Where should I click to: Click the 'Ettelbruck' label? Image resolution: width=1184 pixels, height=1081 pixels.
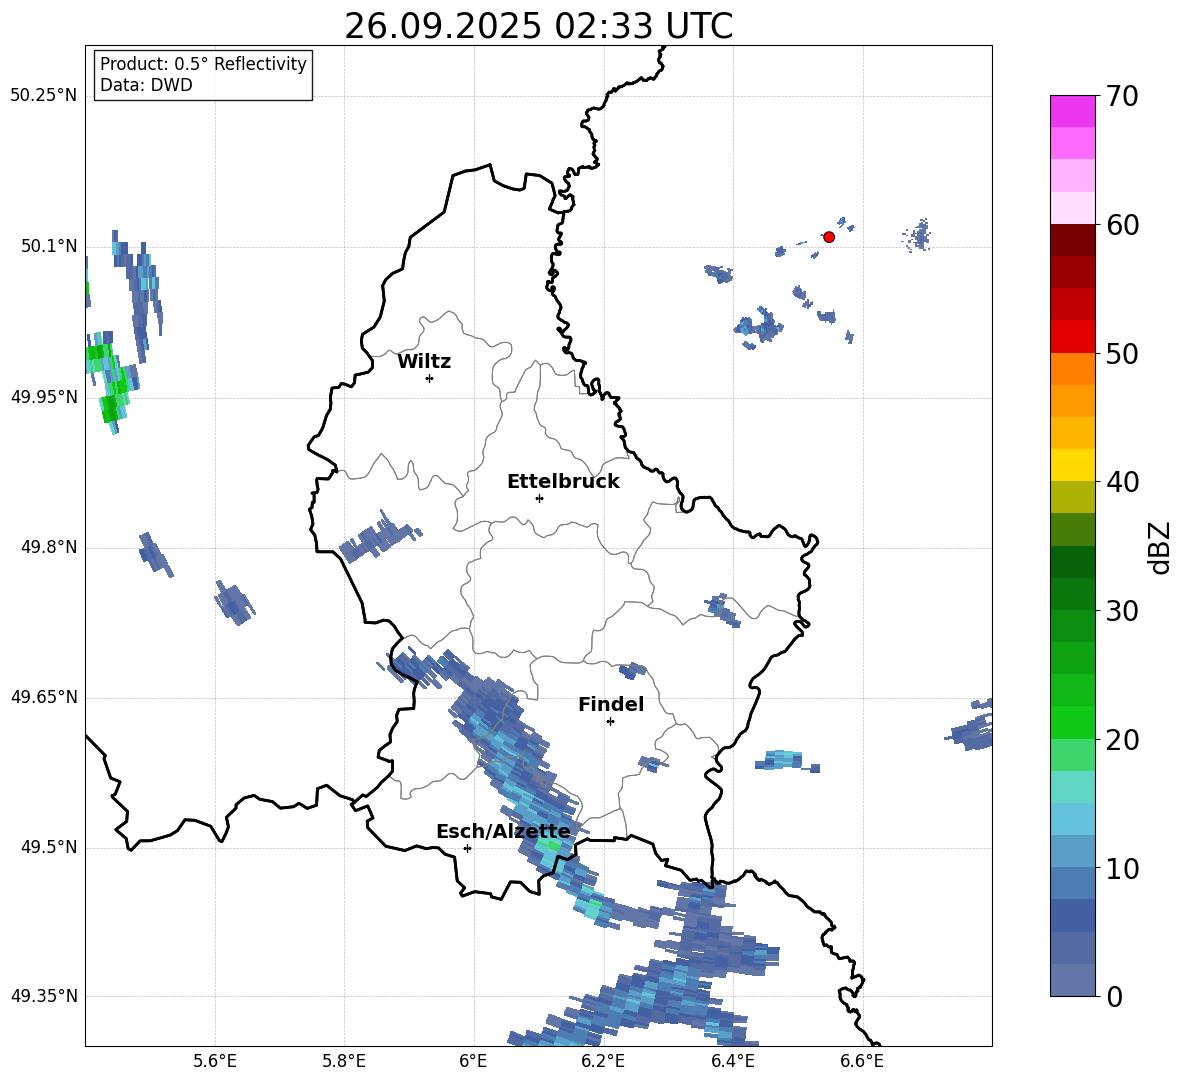563,482
